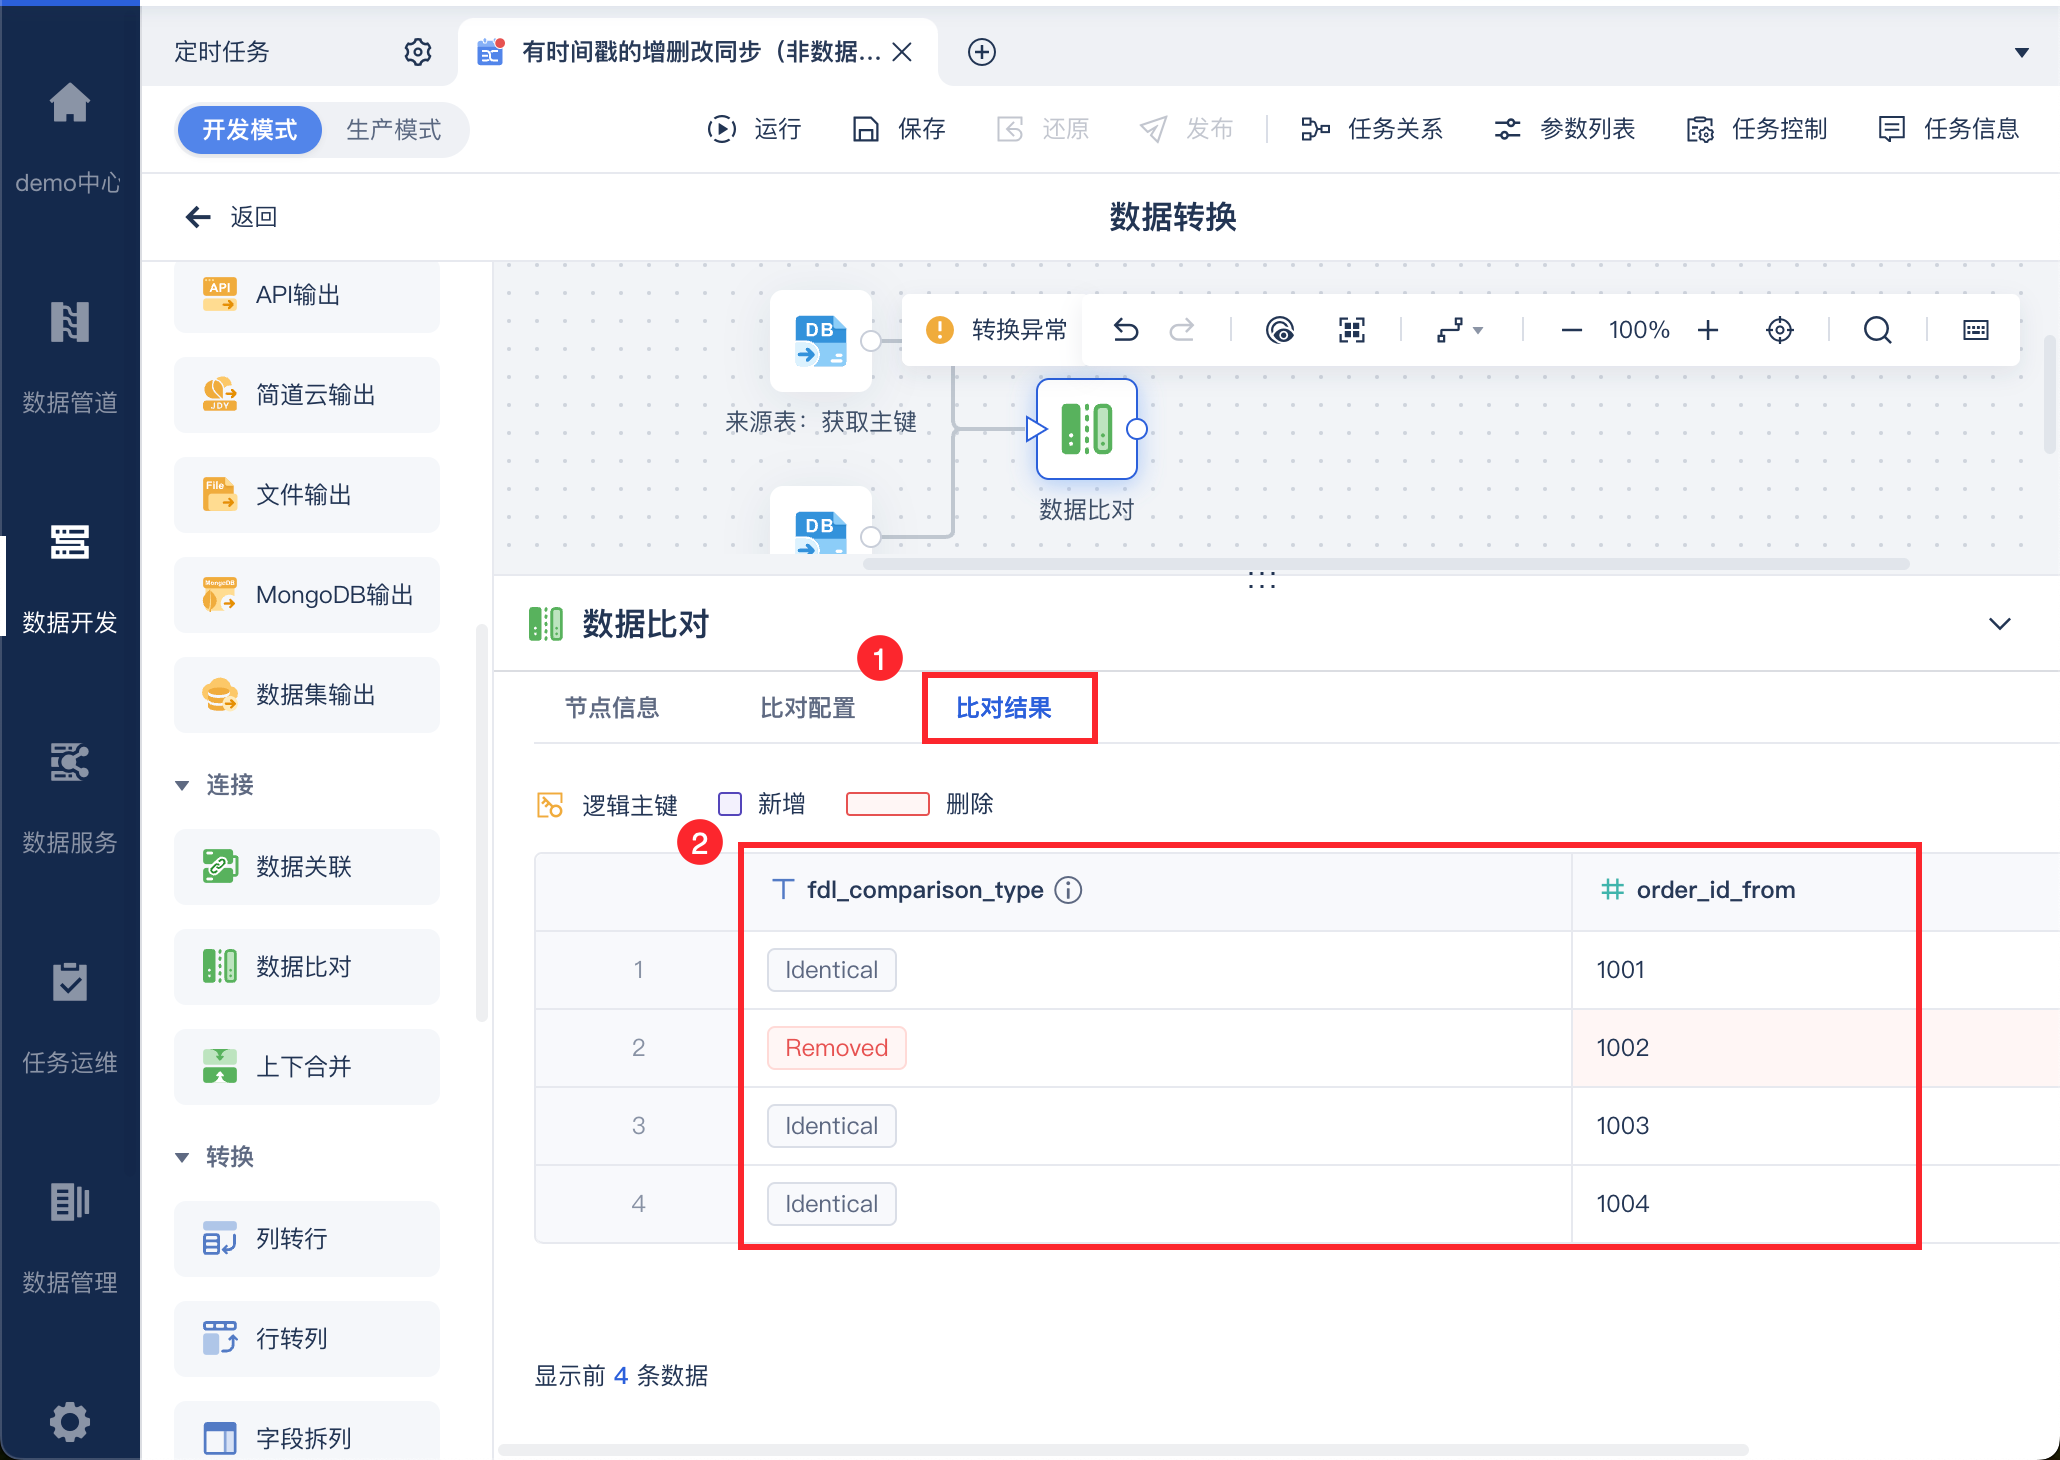Click the 新增 legend box
Screen dimensions: 2060x1460
730,804
